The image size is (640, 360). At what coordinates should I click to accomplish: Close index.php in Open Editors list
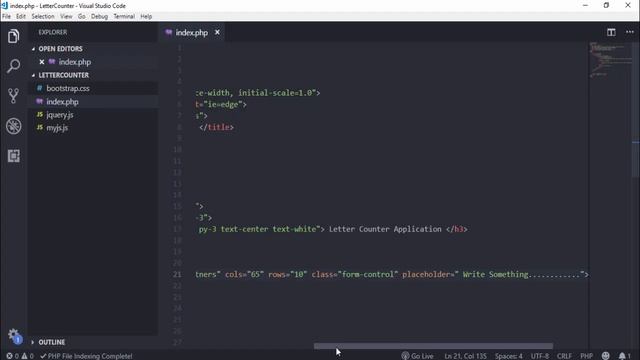(x=42, y=62)
